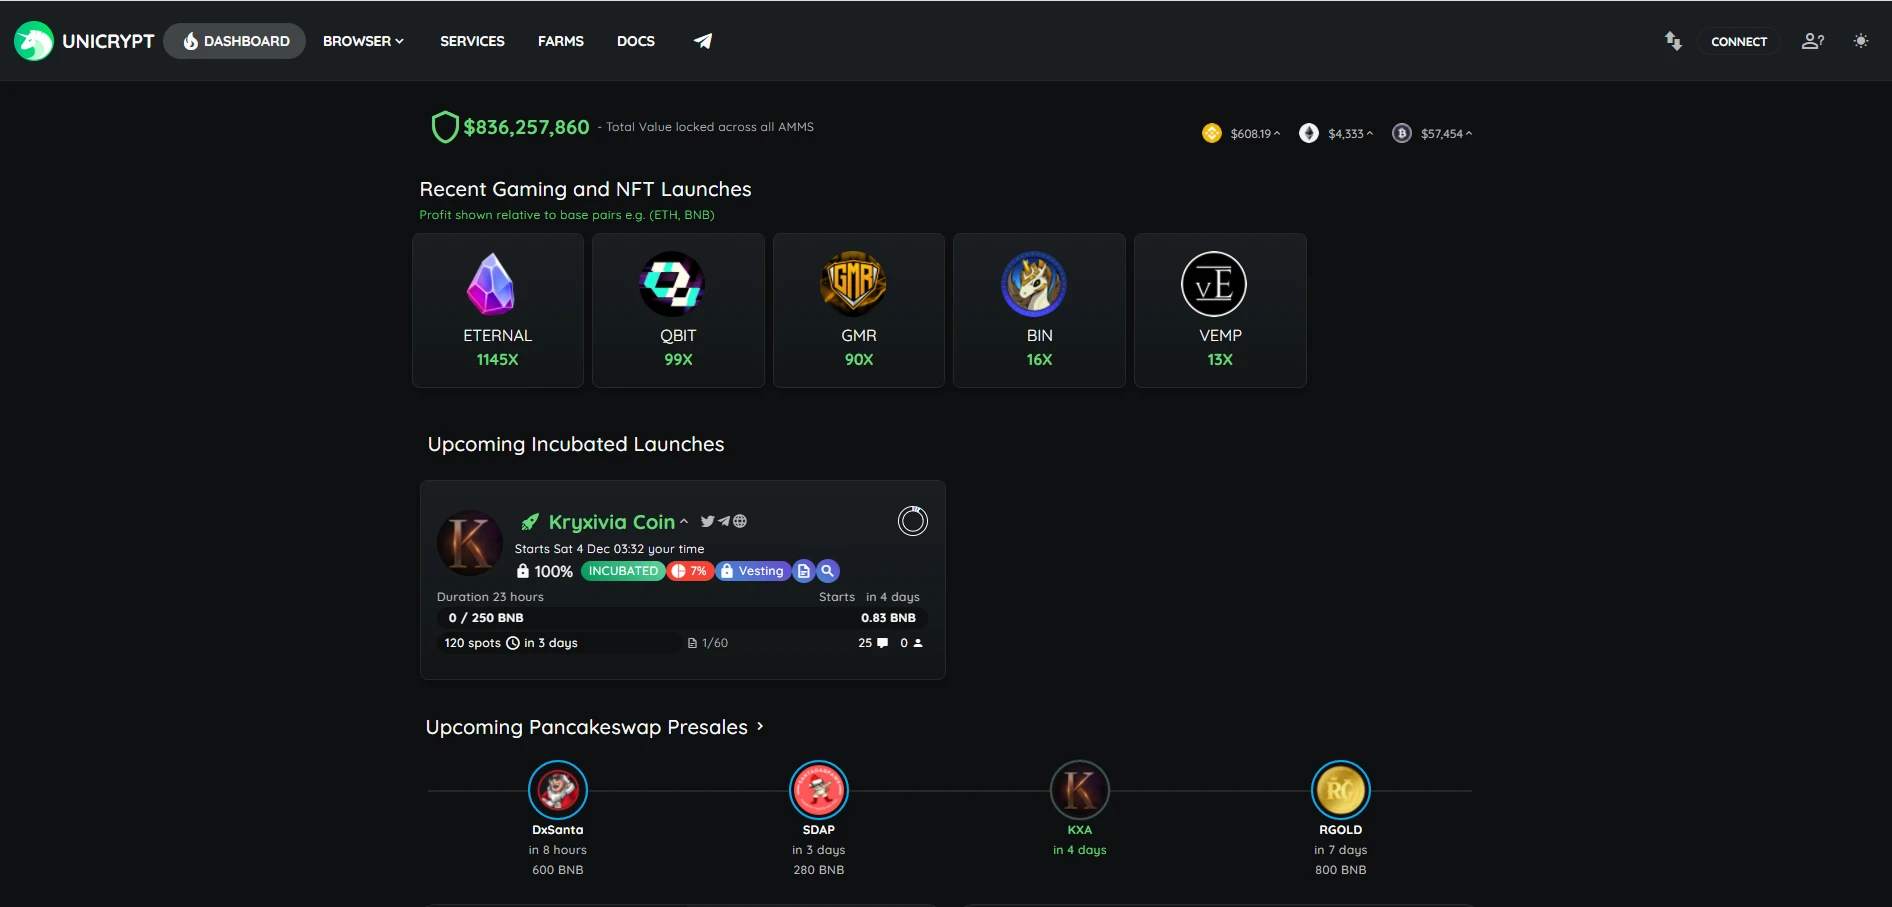Screen dimensions: 1892x907
Task: Open Kryxivia's Twitter icon
Action: (707, 521)
